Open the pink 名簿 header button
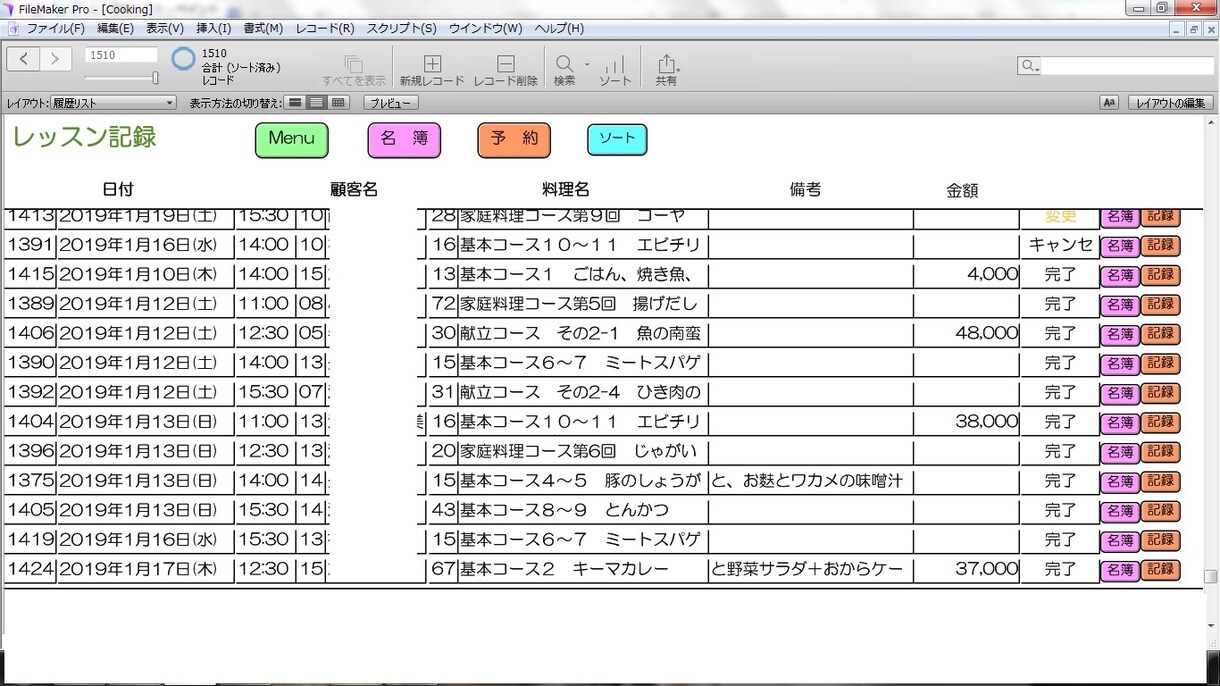The width and height of the screenshot is (1220, 686). point(404,140)
